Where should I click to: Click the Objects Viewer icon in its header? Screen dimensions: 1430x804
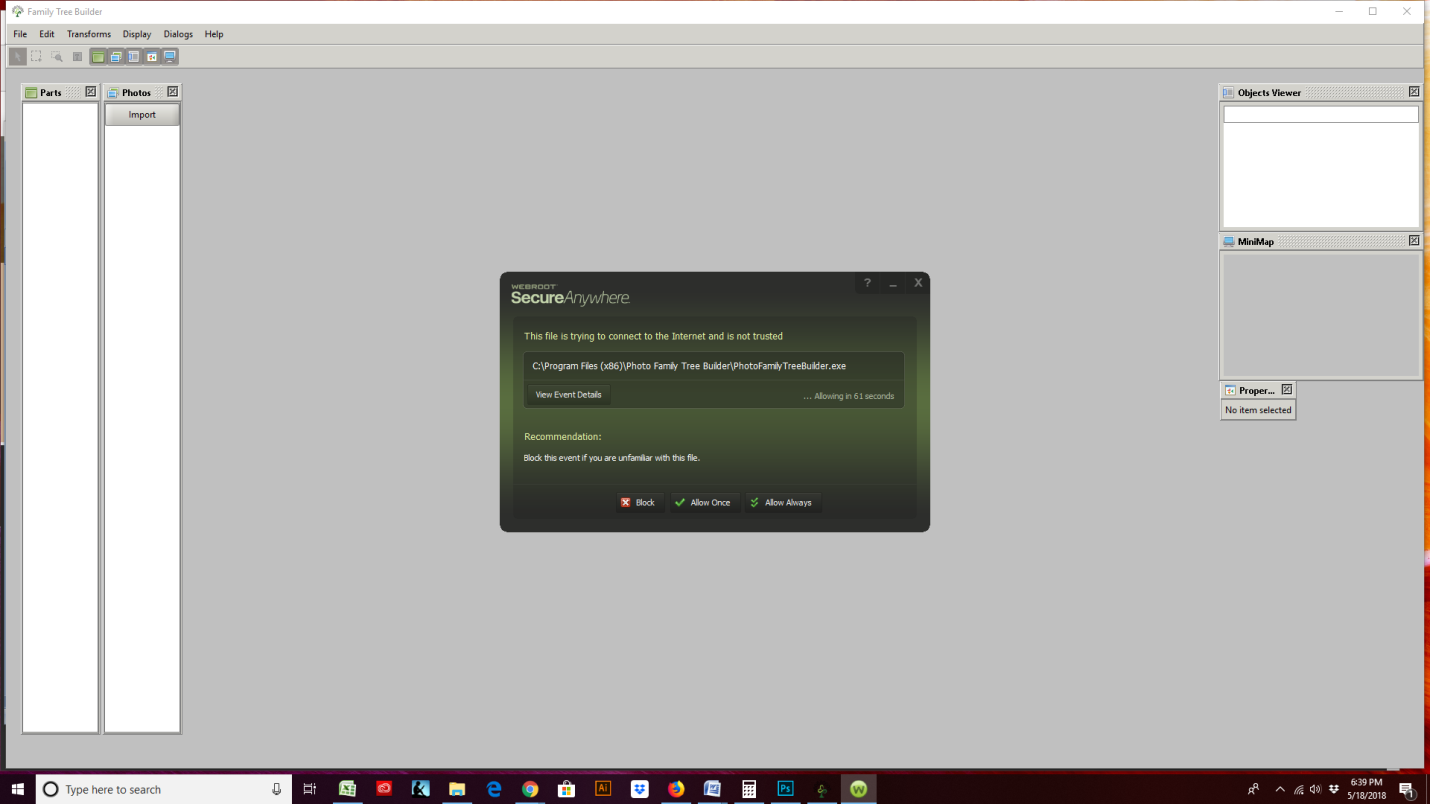[1229, 93]
